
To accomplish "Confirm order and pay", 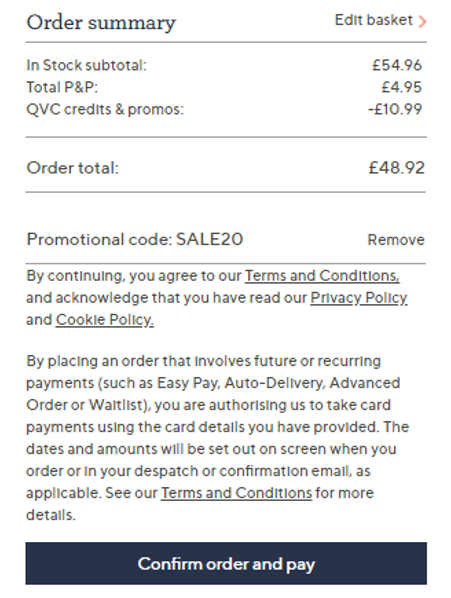I will pyautogui.click(x=226, y=563).
